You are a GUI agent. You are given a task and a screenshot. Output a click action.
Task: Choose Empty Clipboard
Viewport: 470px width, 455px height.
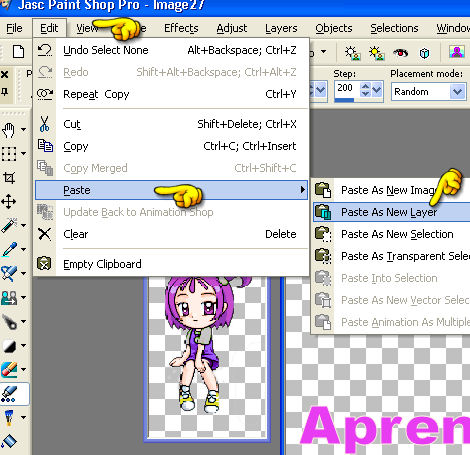pyautogui.click(x=171, y=264)
